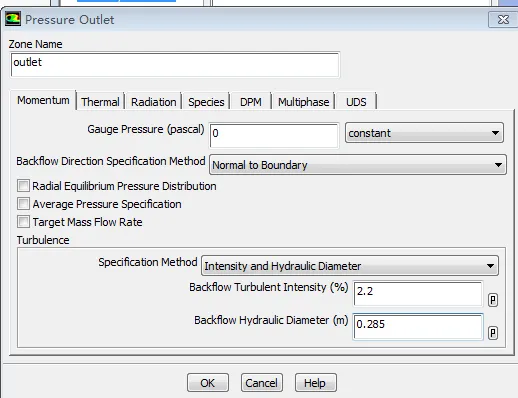Click the Cancel button
The height and width of the screenshot is (398, 518).
pos(262,383)
